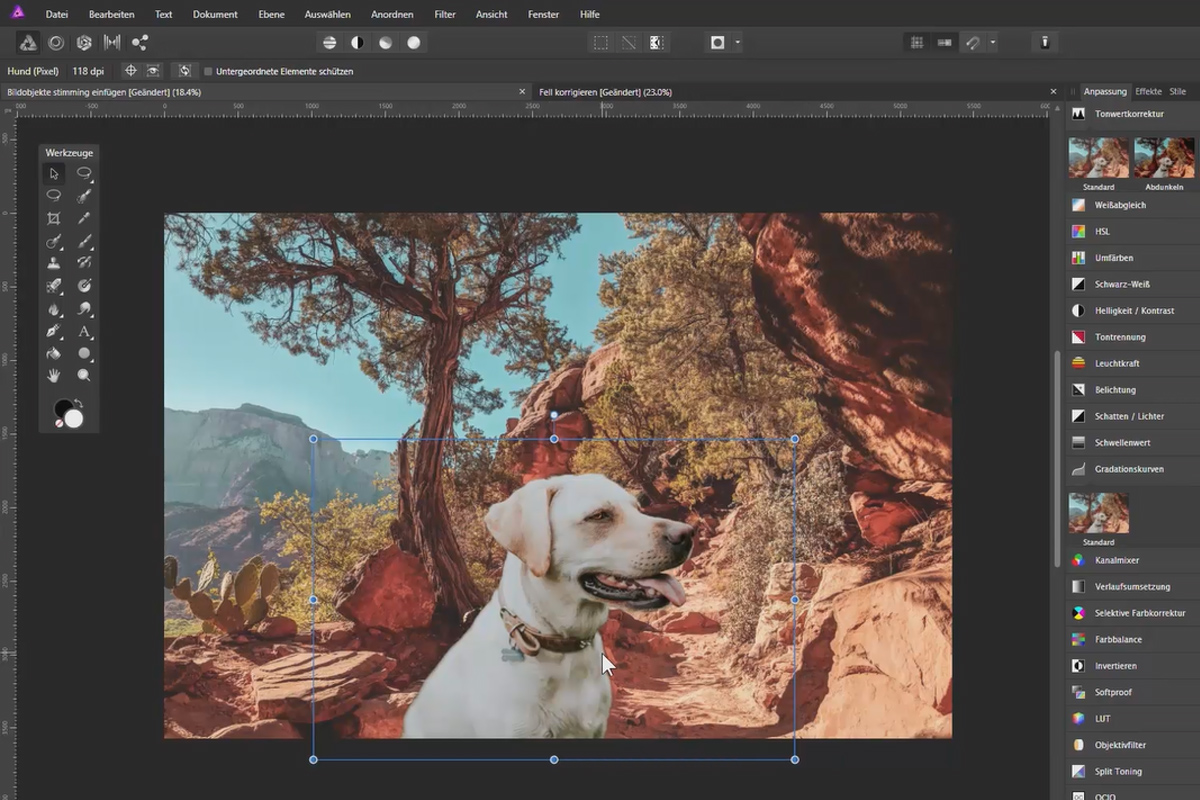
Task: Add an HSL adjustment
Action: coord(1131,231)
